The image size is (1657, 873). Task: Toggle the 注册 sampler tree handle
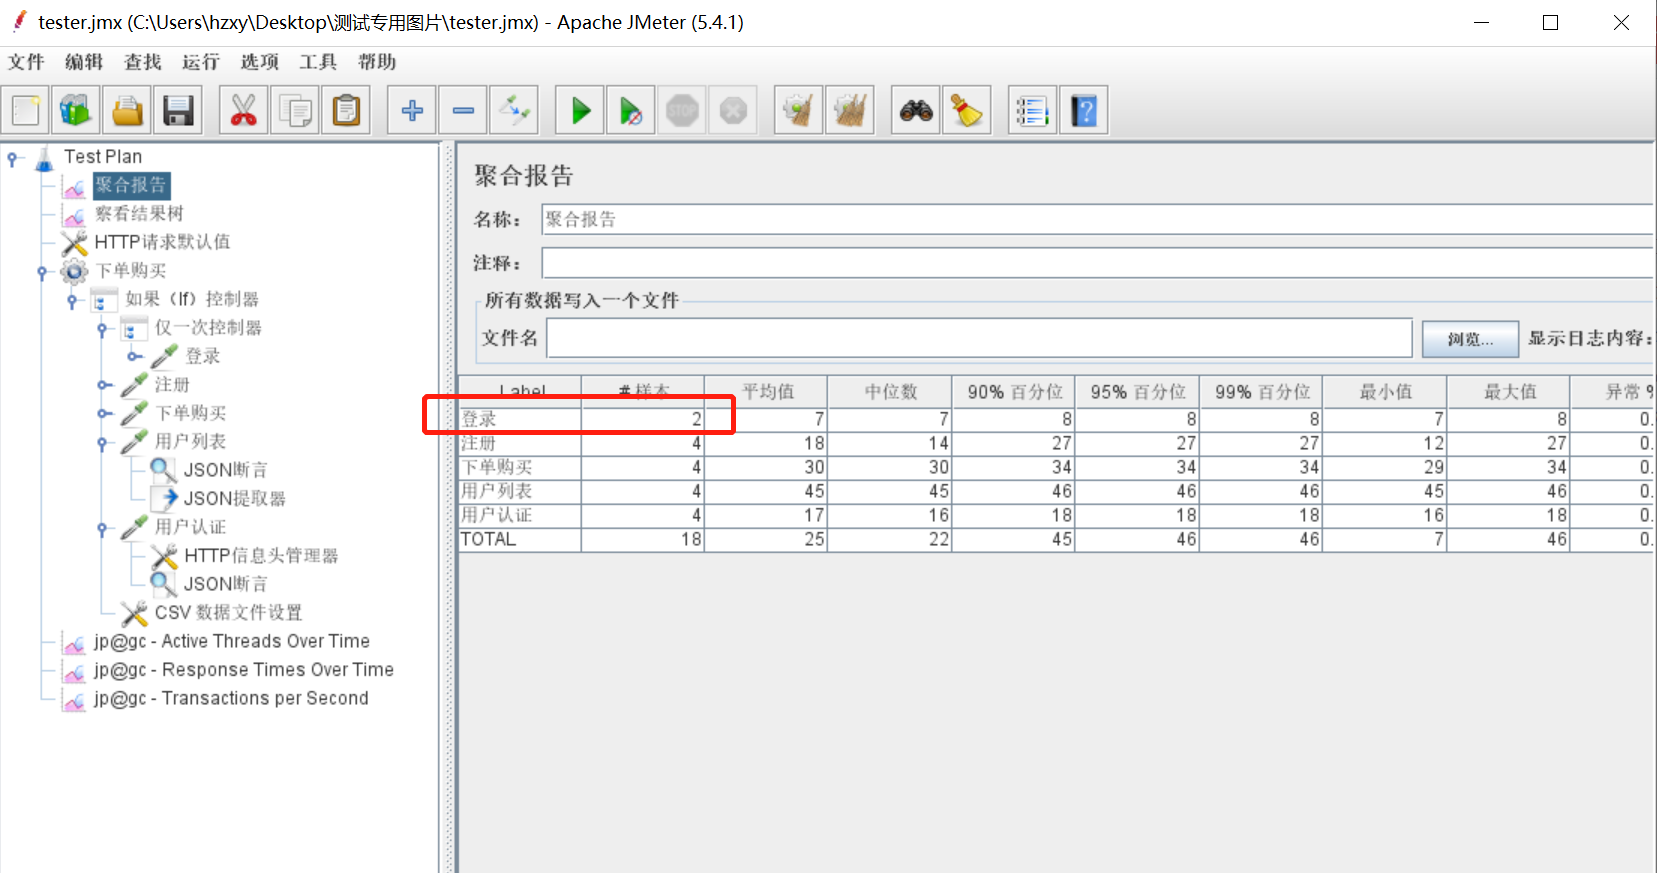[x=104, y=385]
